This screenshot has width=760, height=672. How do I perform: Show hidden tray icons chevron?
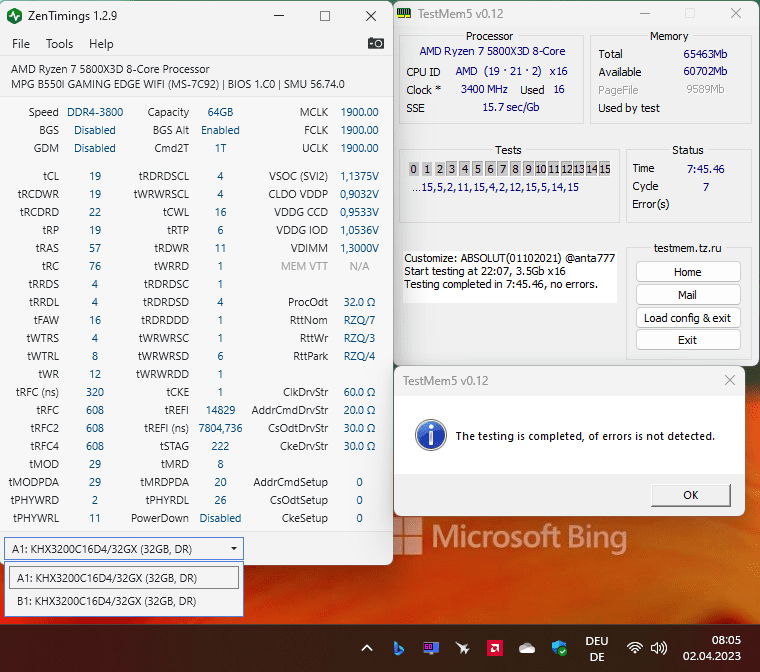[367, 648]
